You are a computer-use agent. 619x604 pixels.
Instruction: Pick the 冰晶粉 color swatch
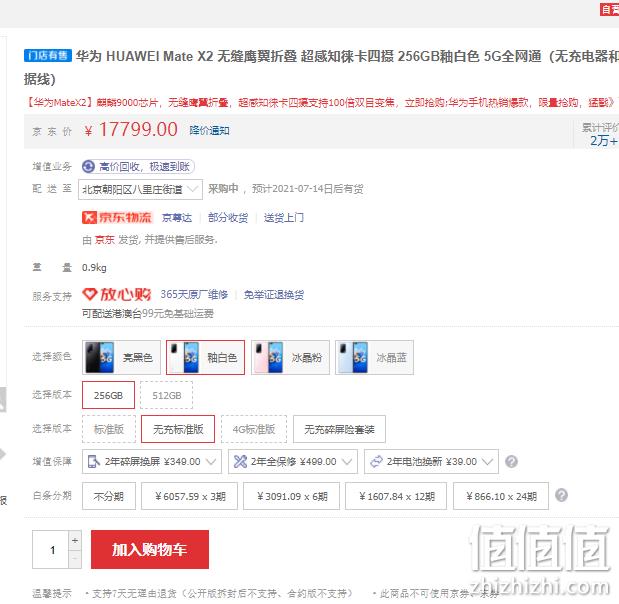290,357
